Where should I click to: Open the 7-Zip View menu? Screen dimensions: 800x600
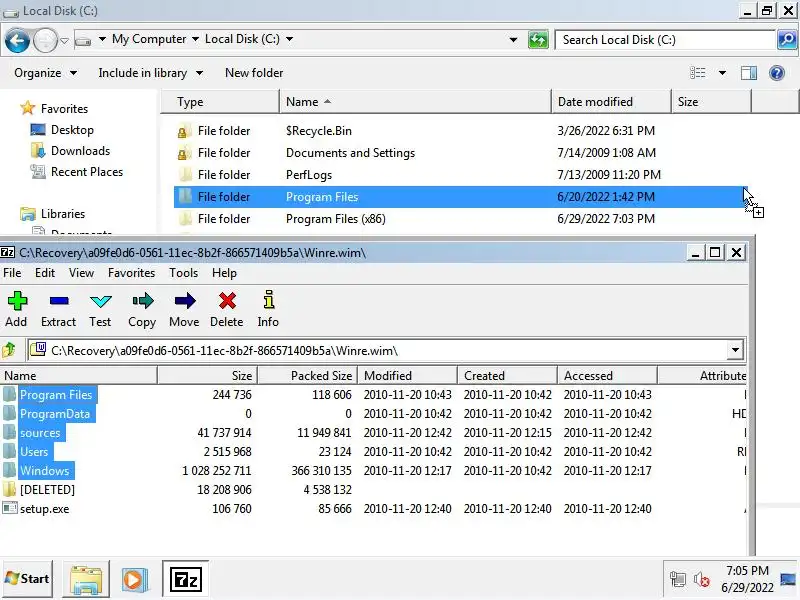(x=81, y=273)
